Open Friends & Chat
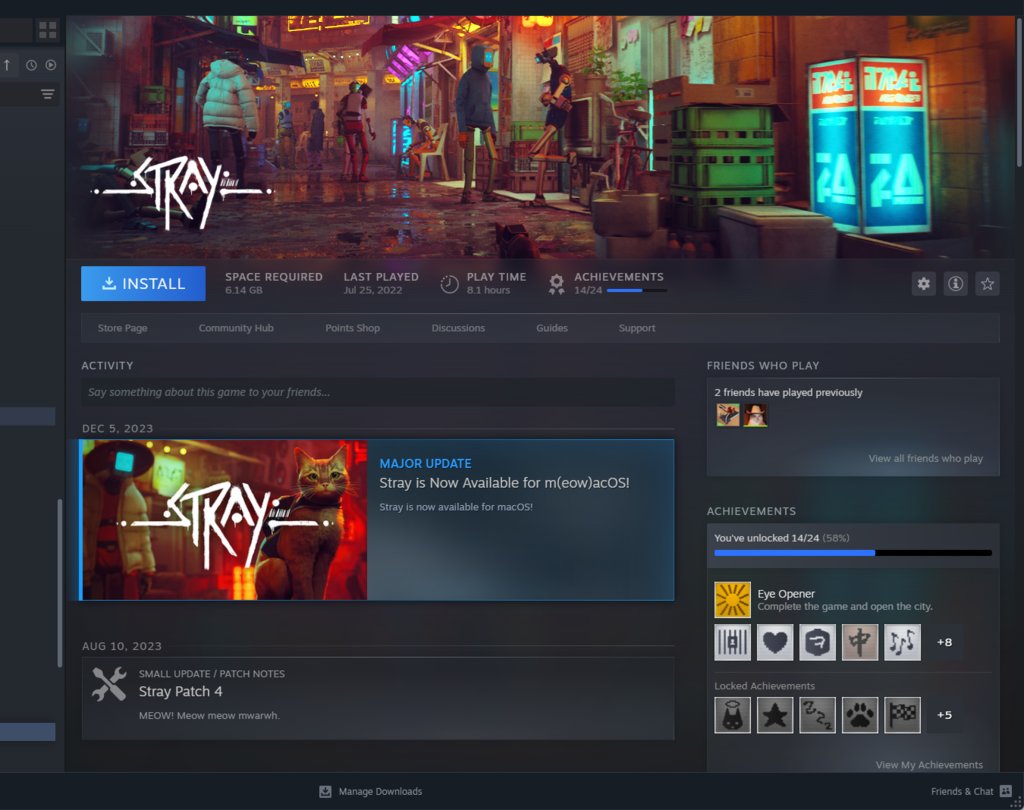This screenshot has width=1024, height=810. coord(962,792)
